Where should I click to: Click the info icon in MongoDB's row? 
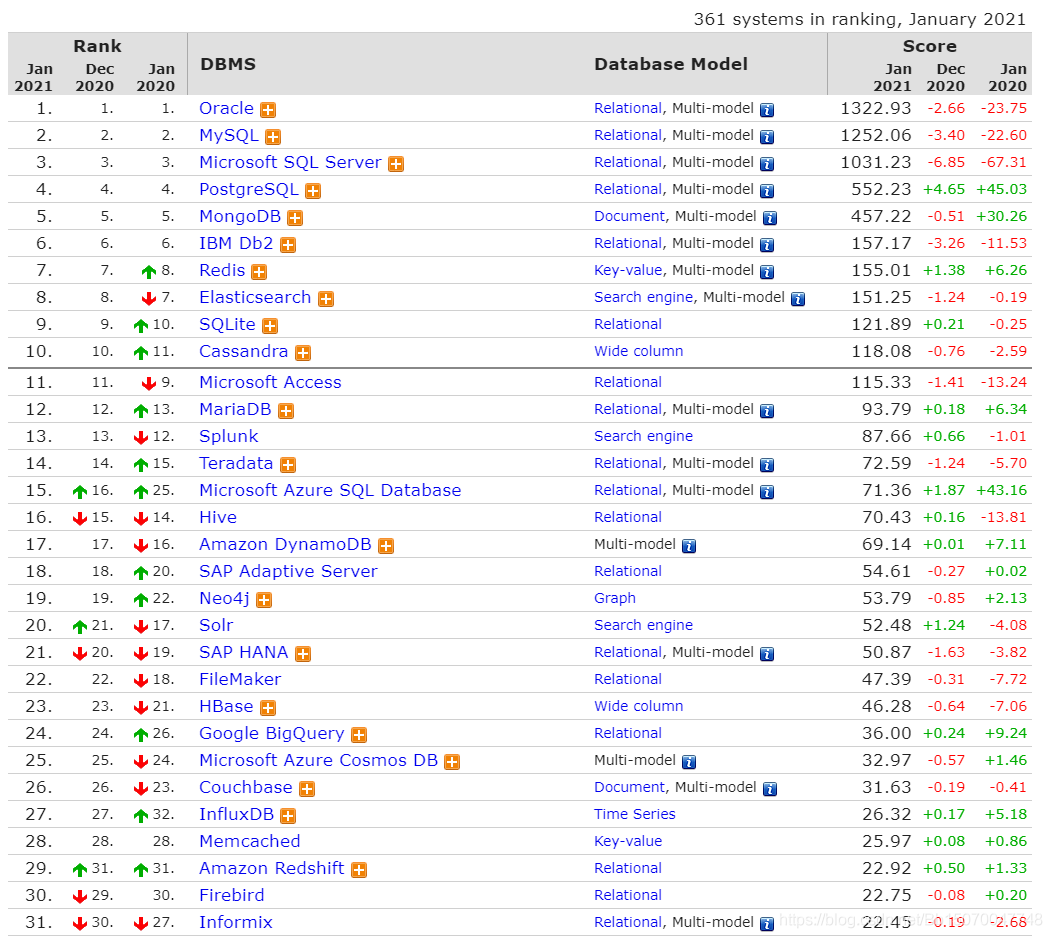[x=770, y=218]
